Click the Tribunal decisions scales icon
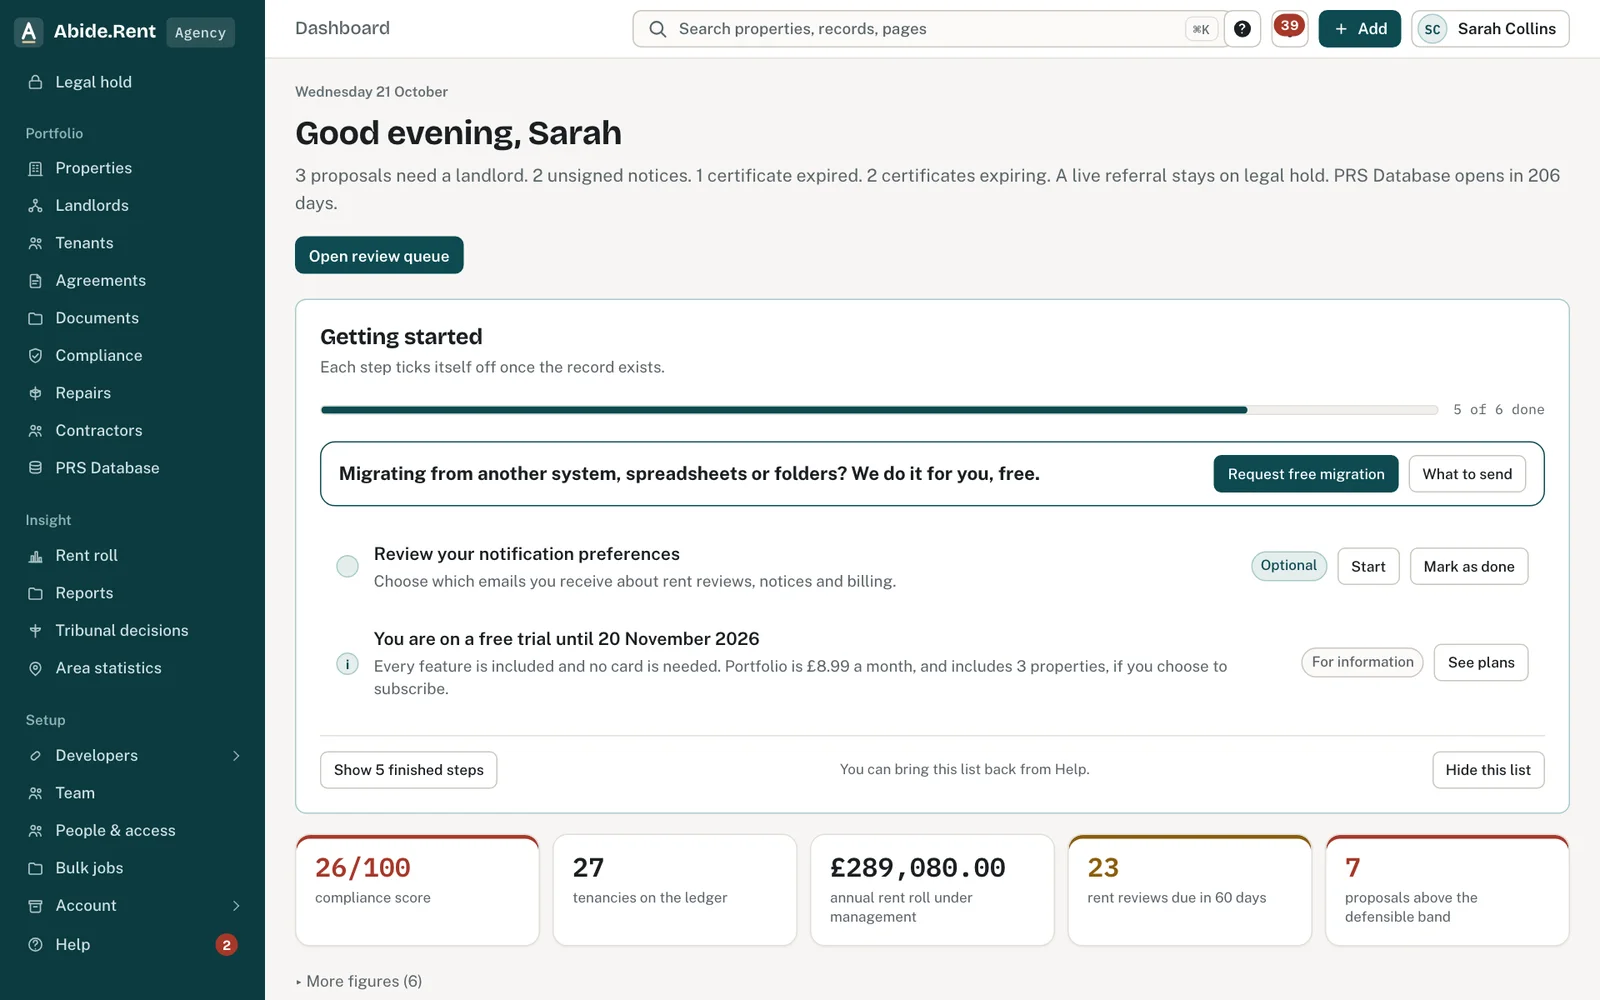1600x1000 pixels. [x=36, y=631]
